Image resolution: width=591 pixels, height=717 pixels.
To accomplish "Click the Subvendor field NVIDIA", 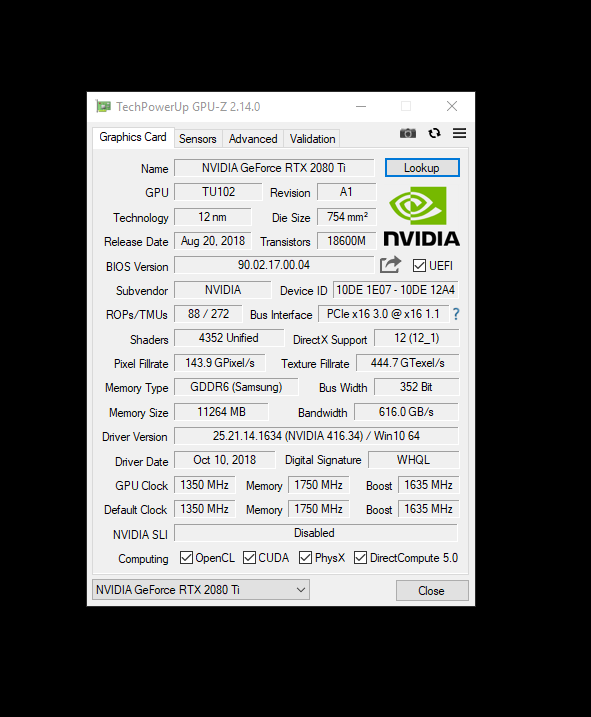I will point(223,290).
